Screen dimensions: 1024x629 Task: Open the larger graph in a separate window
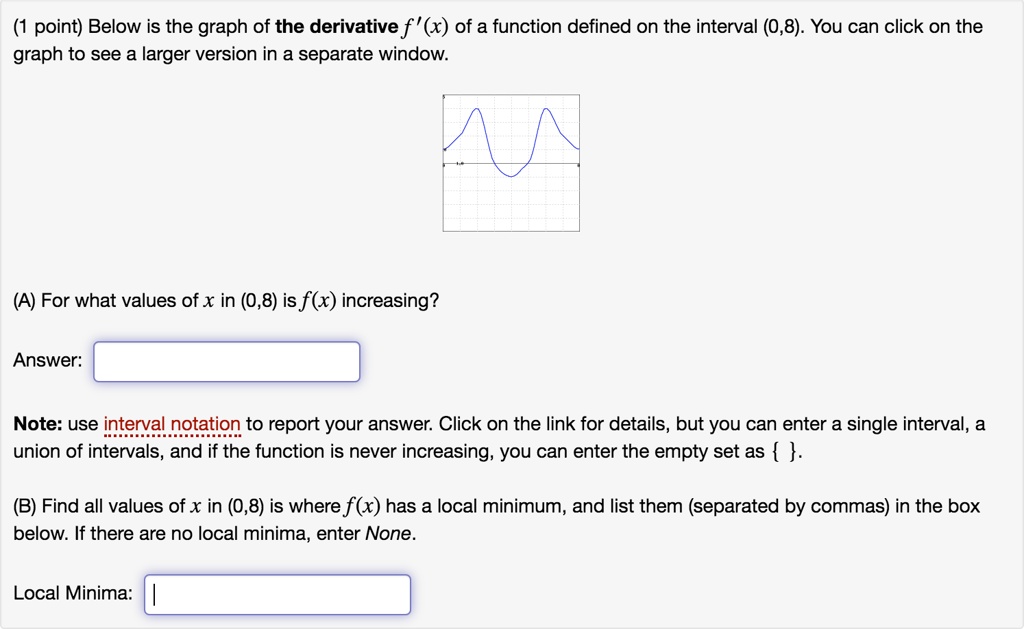pyautogui.click(x=511, y=162)
